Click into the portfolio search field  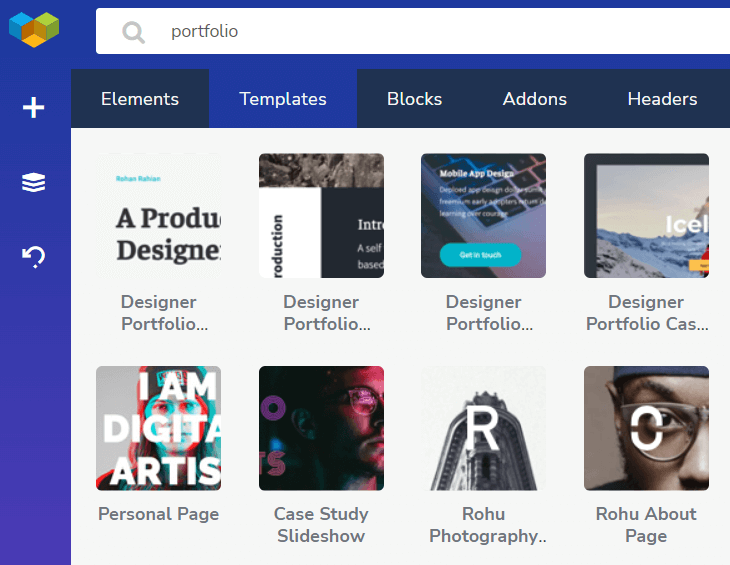click(x=412, y=31)
